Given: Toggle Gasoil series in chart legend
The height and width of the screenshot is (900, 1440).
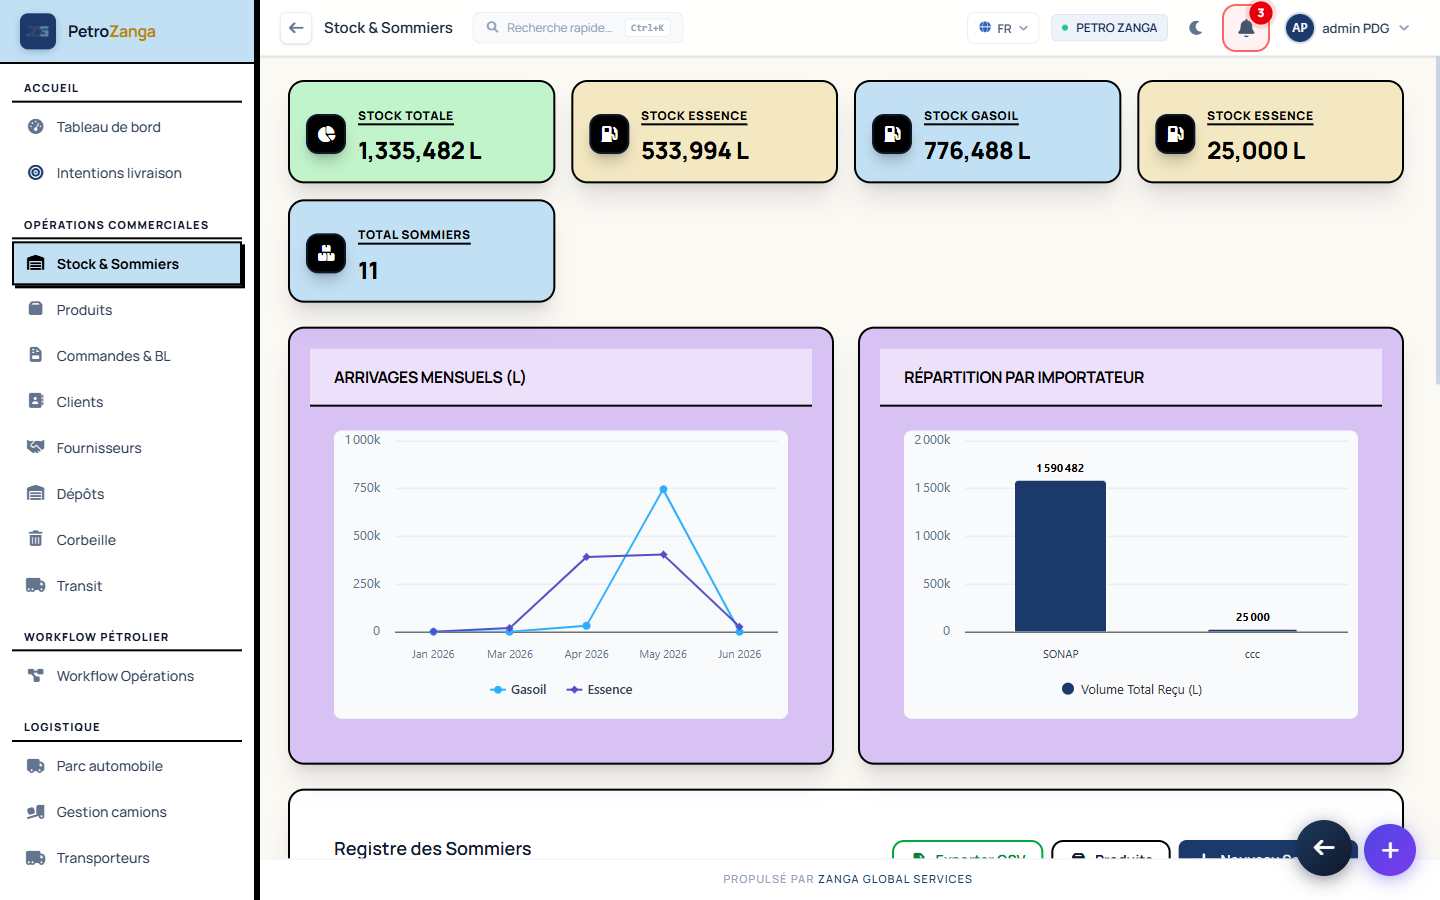Looking at the screenshot, I should pos(518,690).
